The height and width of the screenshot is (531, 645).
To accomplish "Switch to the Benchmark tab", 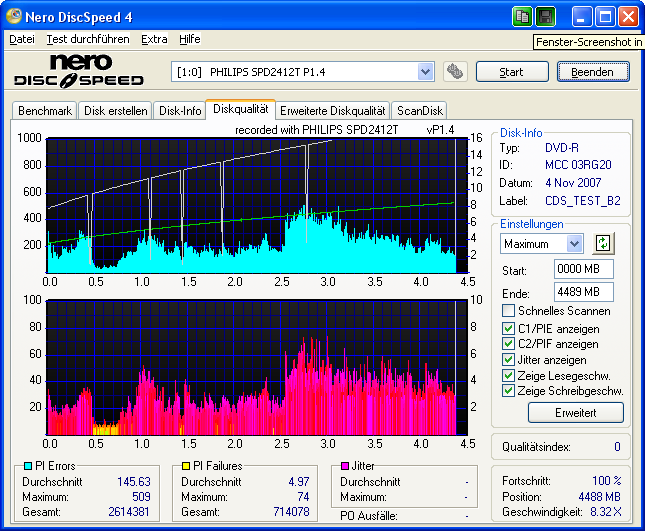I will 45,111.
